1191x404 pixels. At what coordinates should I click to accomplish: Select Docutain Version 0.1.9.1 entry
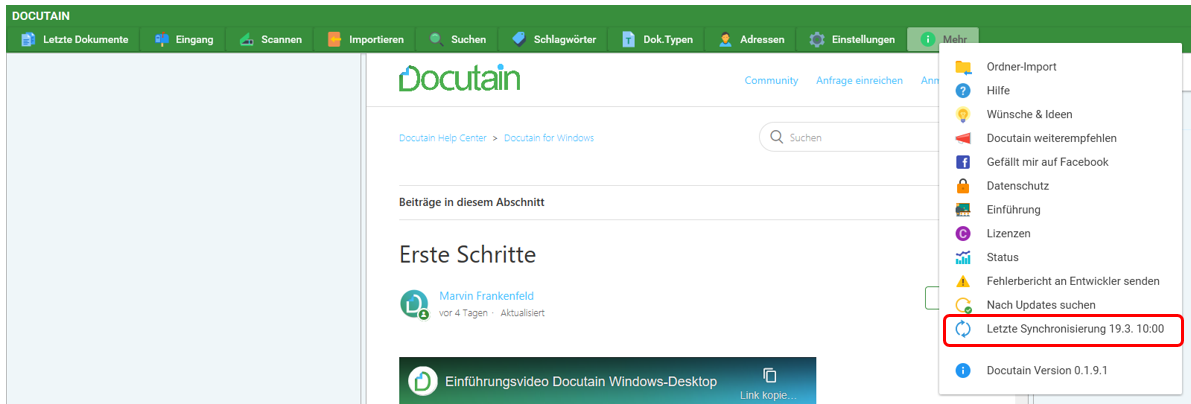pos(1060,371)
